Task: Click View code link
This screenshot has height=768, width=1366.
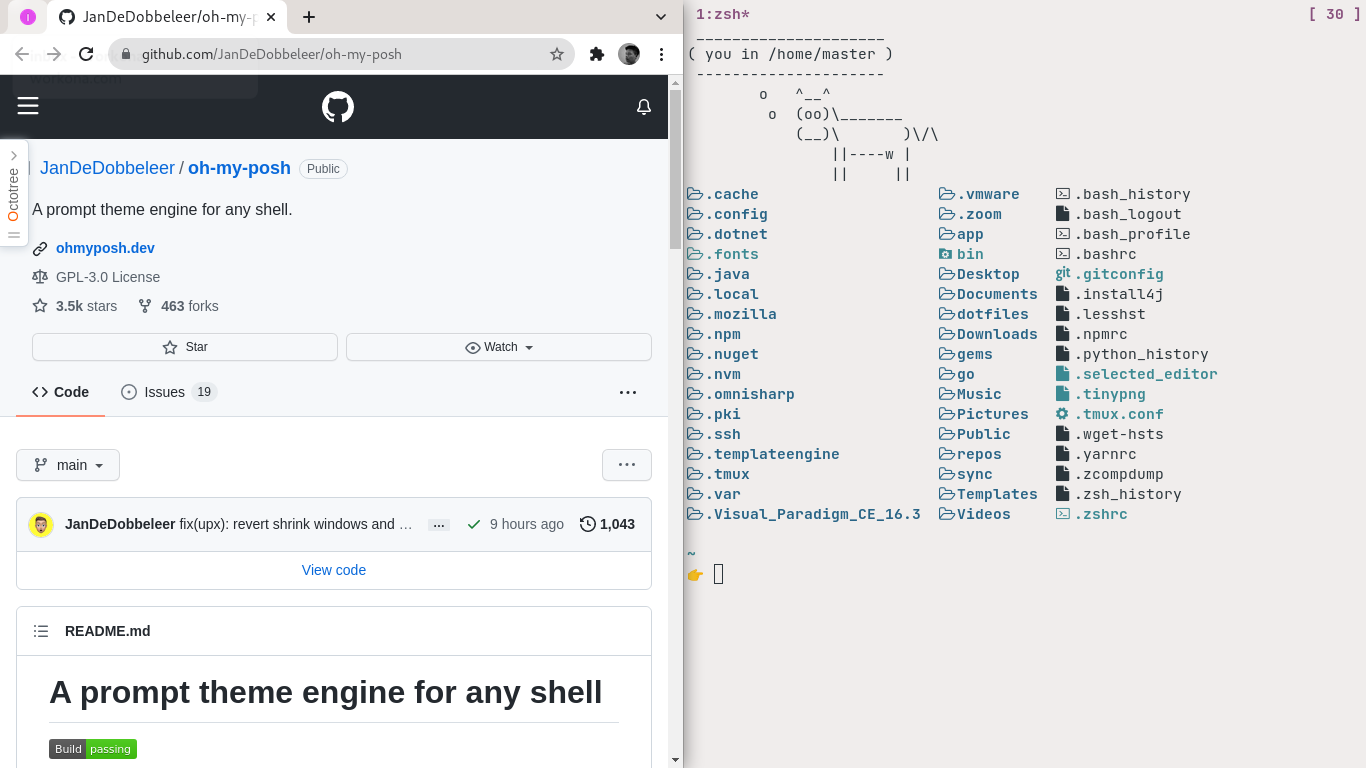Action: pyautogui.click(x=334, y=570)
